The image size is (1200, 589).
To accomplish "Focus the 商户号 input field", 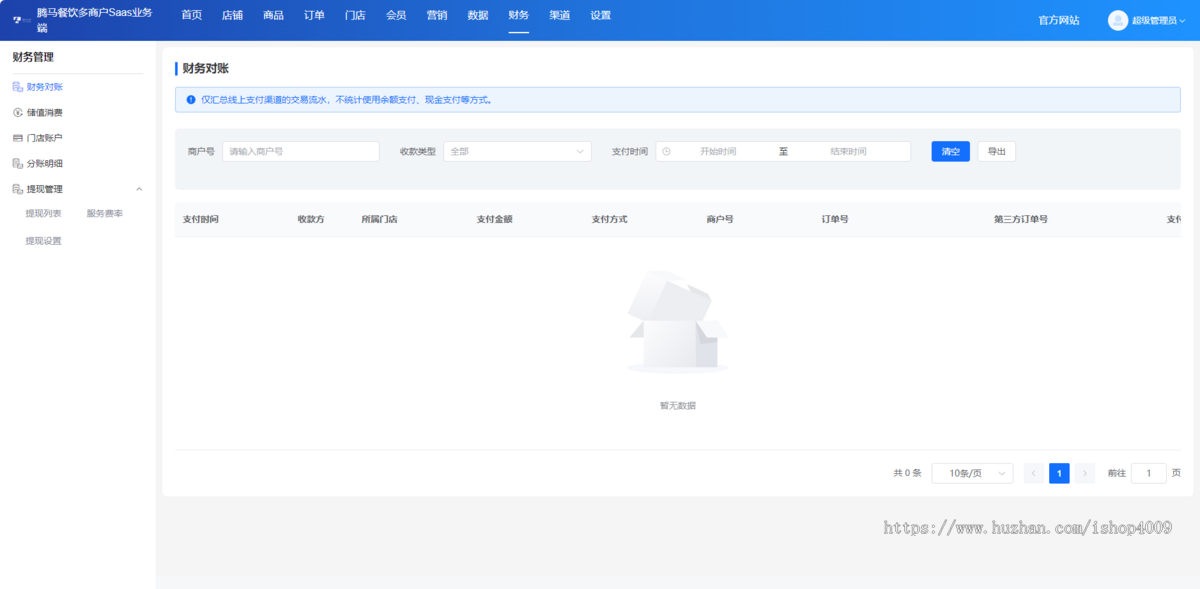I will pos(301,151).
